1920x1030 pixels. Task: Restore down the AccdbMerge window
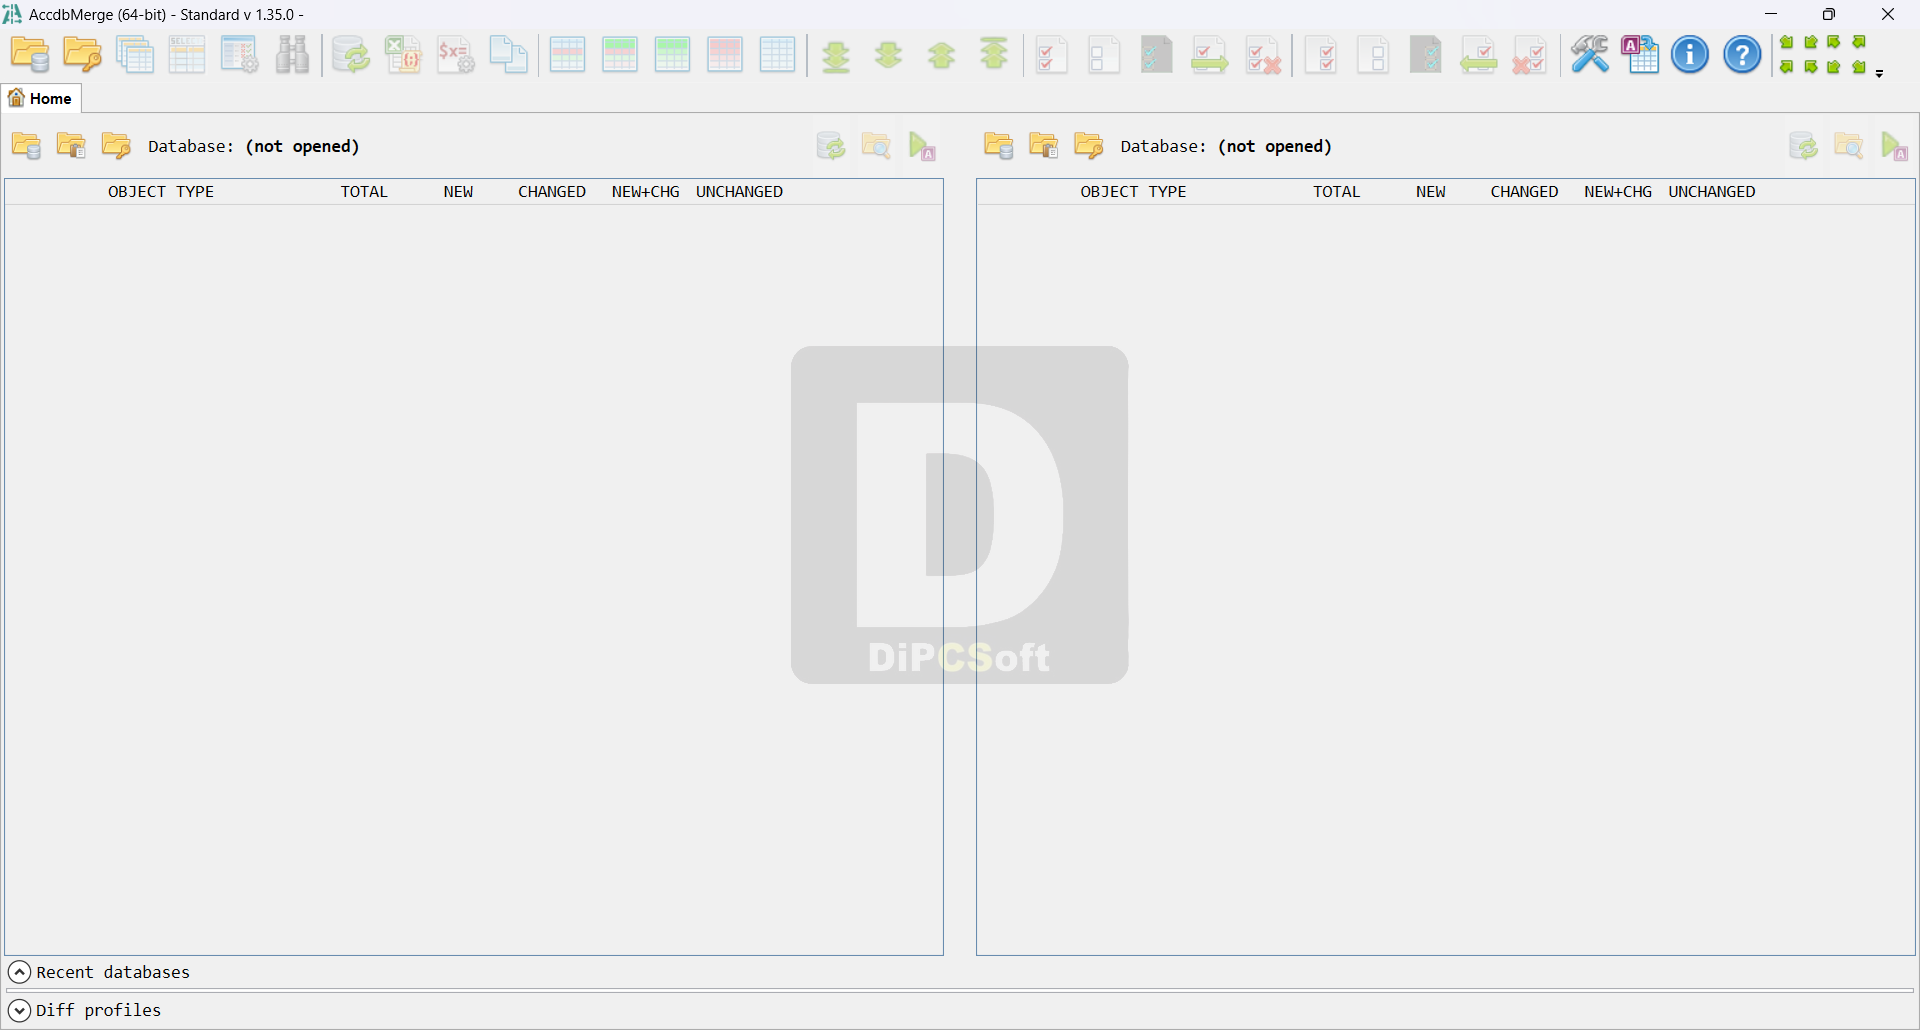(x=1829, y=14)
